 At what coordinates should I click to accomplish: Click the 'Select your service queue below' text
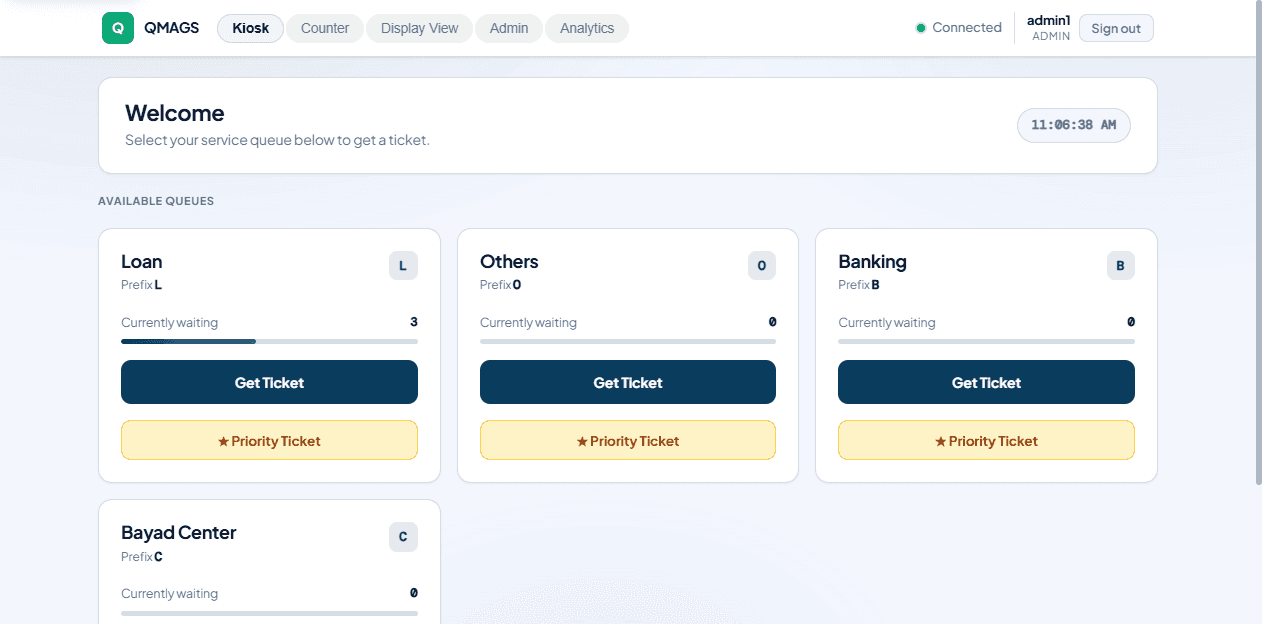pyautogui.click(x=277, y=140)
